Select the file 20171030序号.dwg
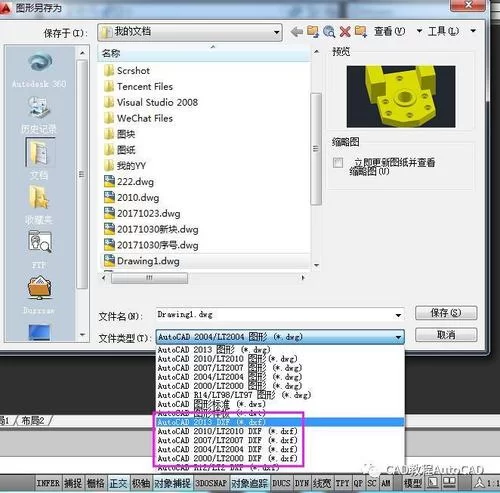Viewport: 500px width, 493px height. 151,245
